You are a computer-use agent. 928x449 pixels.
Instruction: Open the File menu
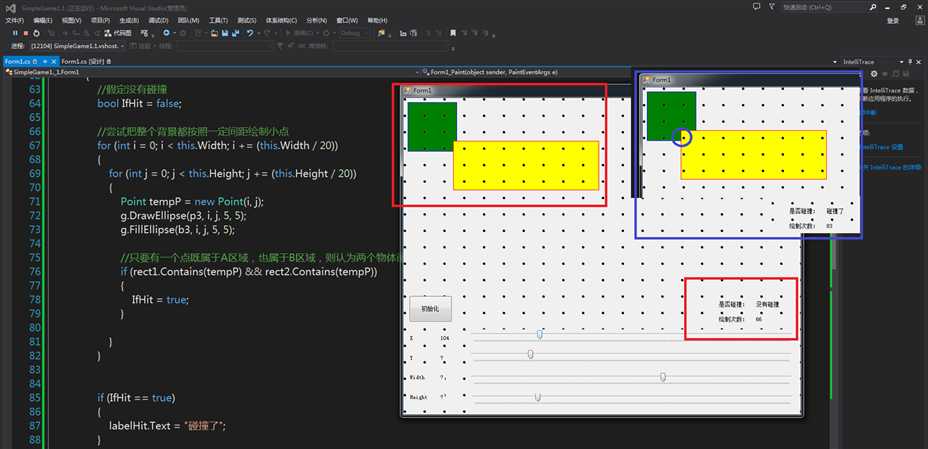(x=15, y=20)
